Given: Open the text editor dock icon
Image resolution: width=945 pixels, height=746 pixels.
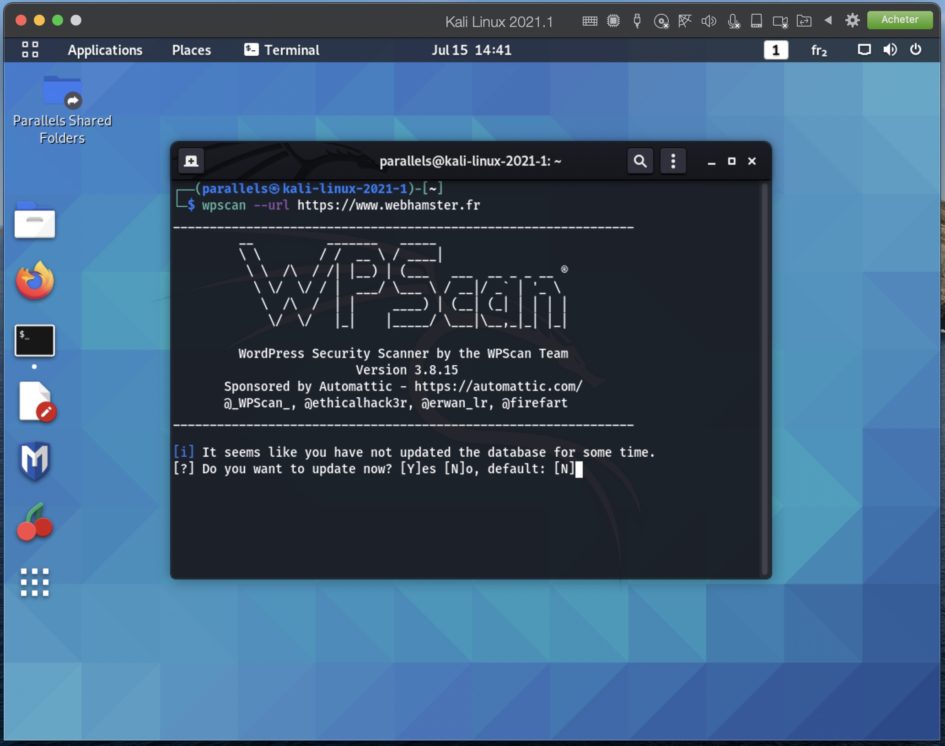Looking at the screenshot, I should tap(37, 401).
